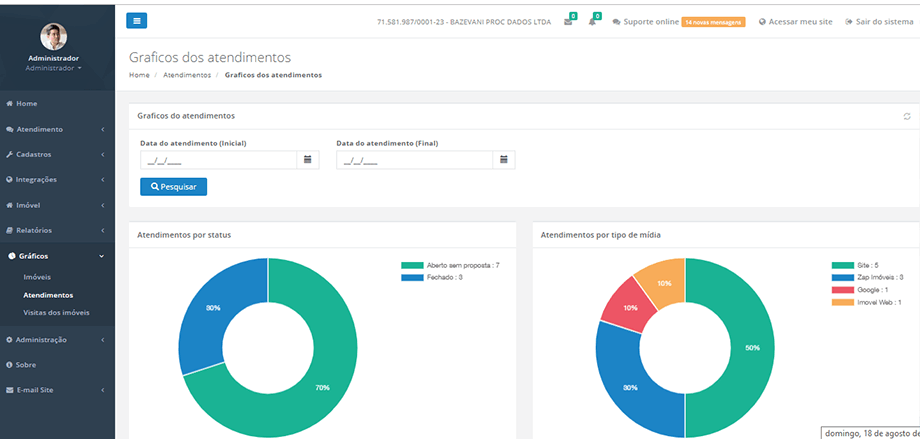
Task: Expand the Administração menu chevron
Action: click(x=103, y=340)
